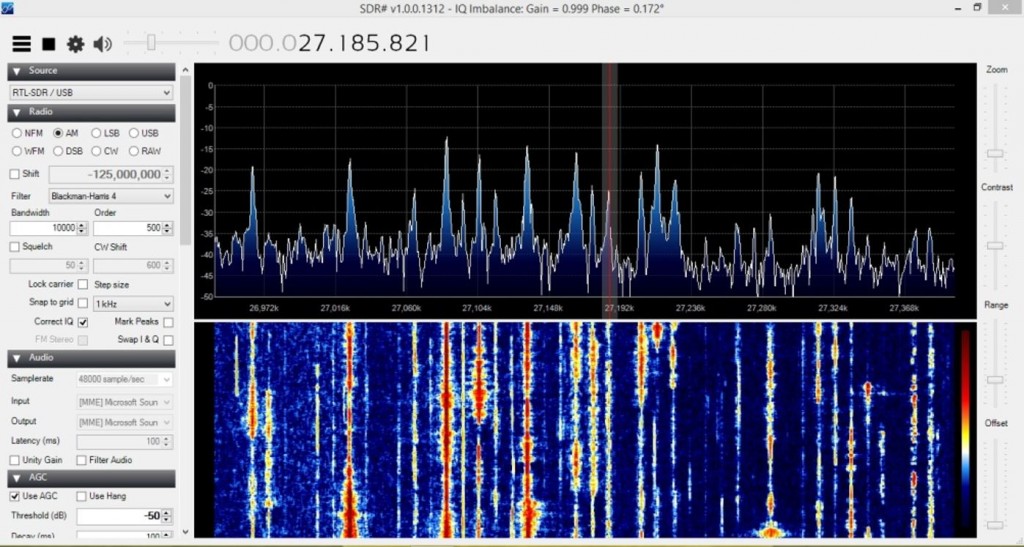
Task: Select the NFM demodulation mode
Action: tap(17, 133)
